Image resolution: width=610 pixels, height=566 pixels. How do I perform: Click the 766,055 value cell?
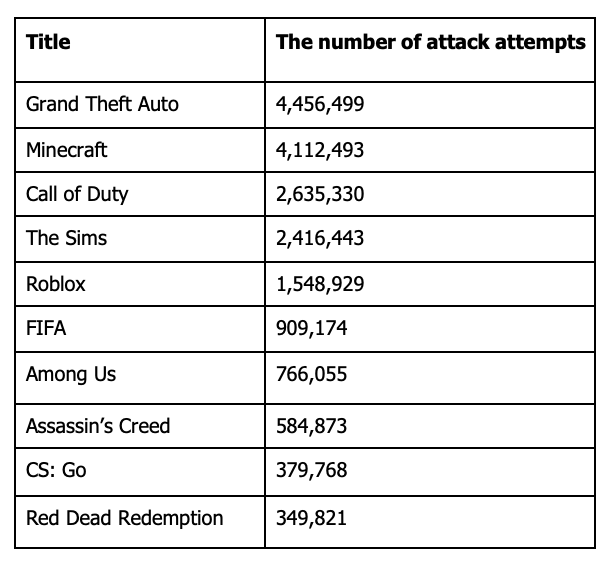click(312, 374)
